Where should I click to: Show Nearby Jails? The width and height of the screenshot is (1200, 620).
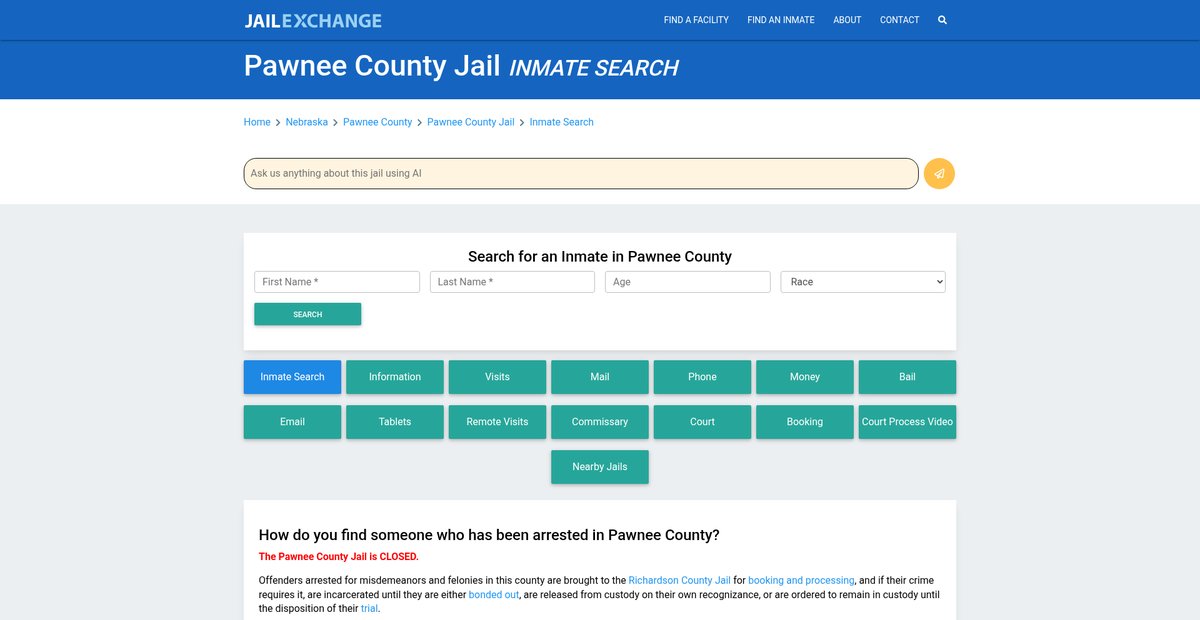600,467
